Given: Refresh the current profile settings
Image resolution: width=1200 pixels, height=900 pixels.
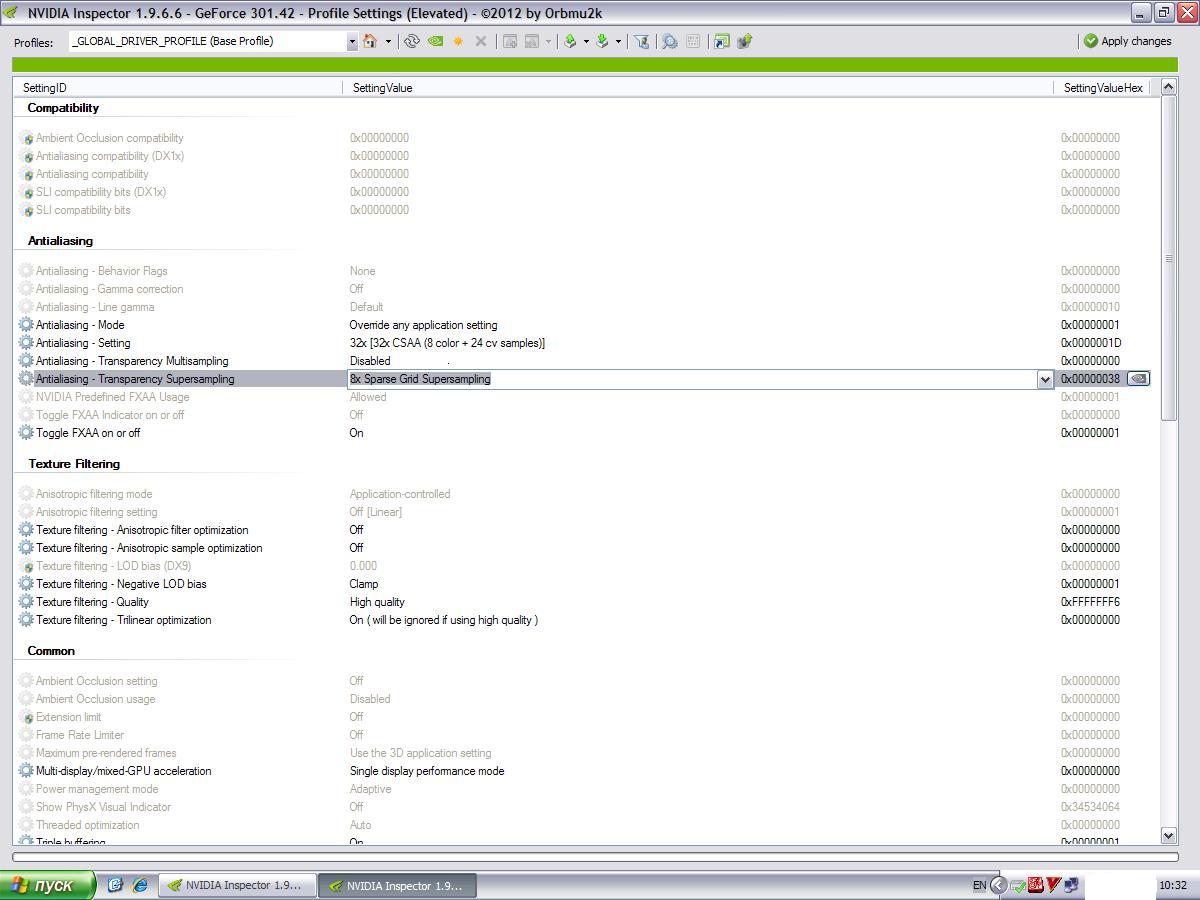Looking at the screenshot, I should pos(411,41).
